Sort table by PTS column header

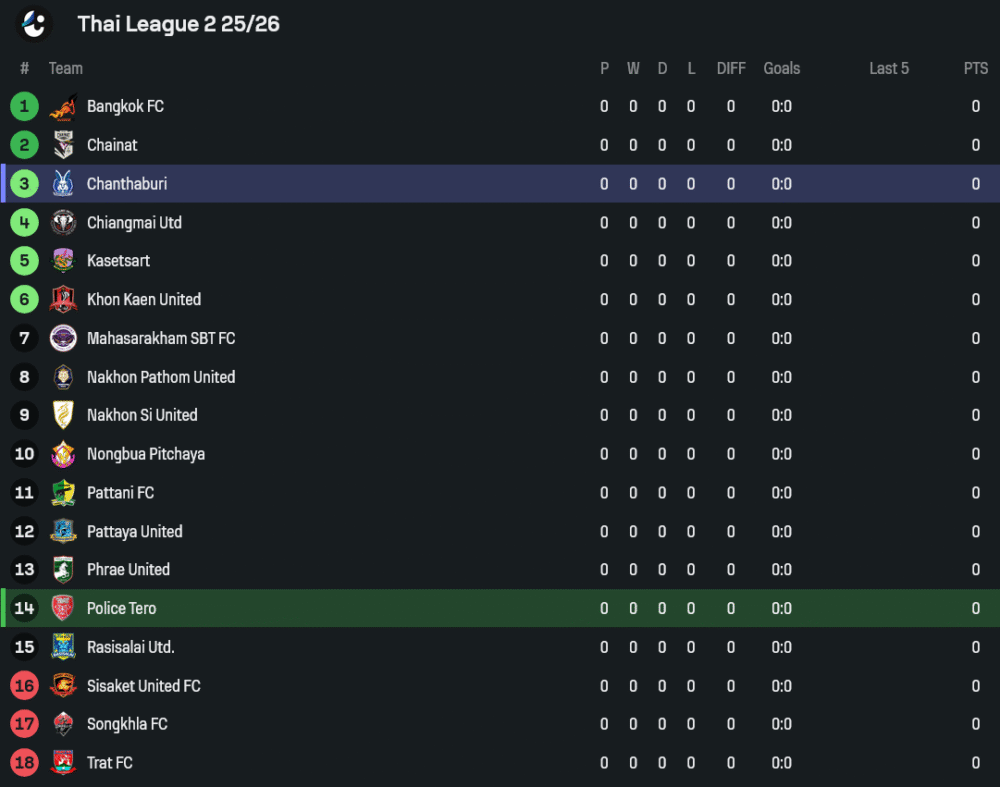975,68
